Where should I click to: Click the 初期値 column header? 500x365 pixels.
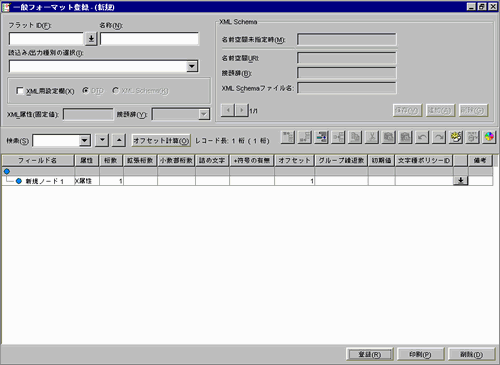pos(382,160)
